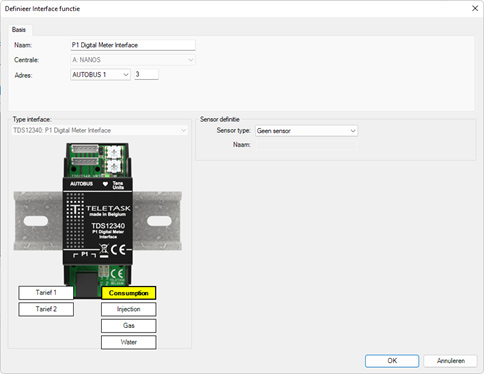The width and height of the screenshot is (484, 374).
Task: Click the Naam text field for the P1 interface
Action: (x=133, y=45)
